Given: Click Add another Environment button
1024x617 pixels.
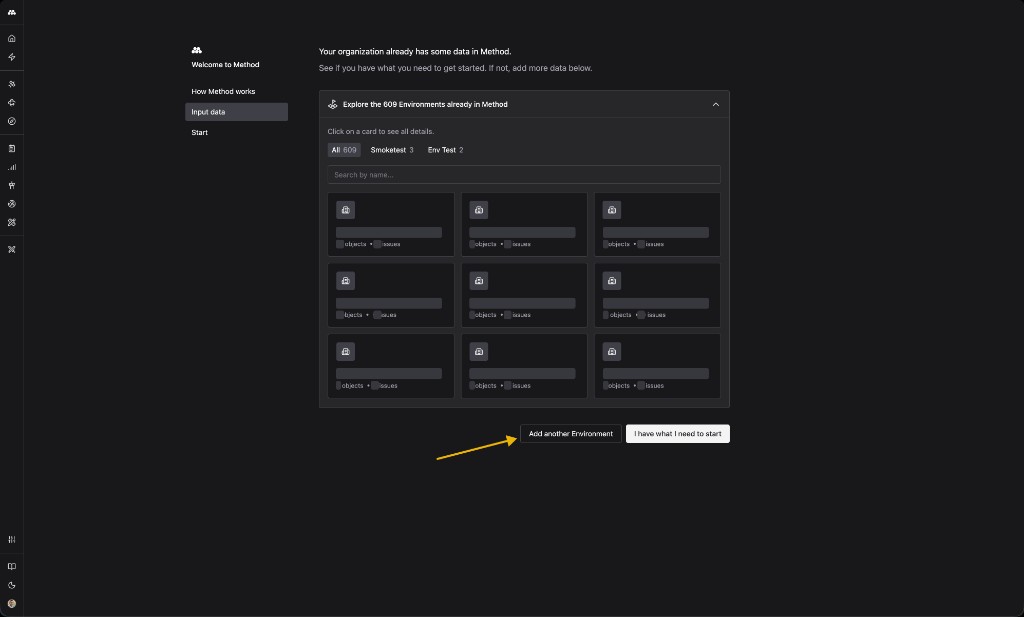Looking at the screenshot, I should [x=571, y=434].
